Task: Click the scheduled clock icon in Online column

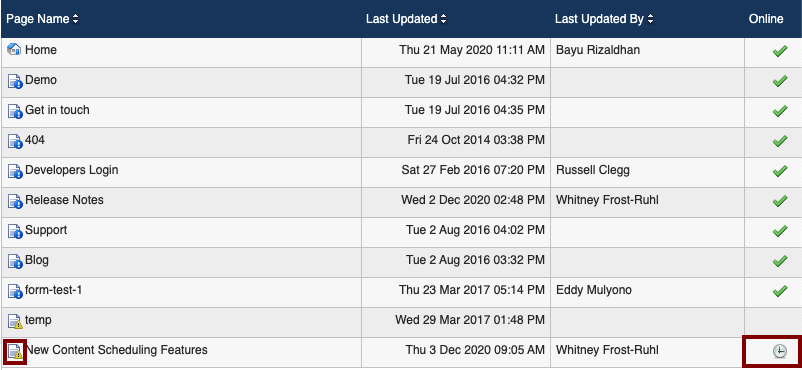Action: coord(779,351)
